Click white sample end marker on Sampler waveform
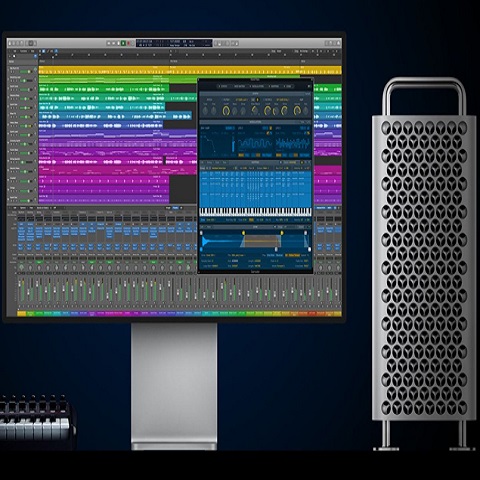 (x=310, y=249)
